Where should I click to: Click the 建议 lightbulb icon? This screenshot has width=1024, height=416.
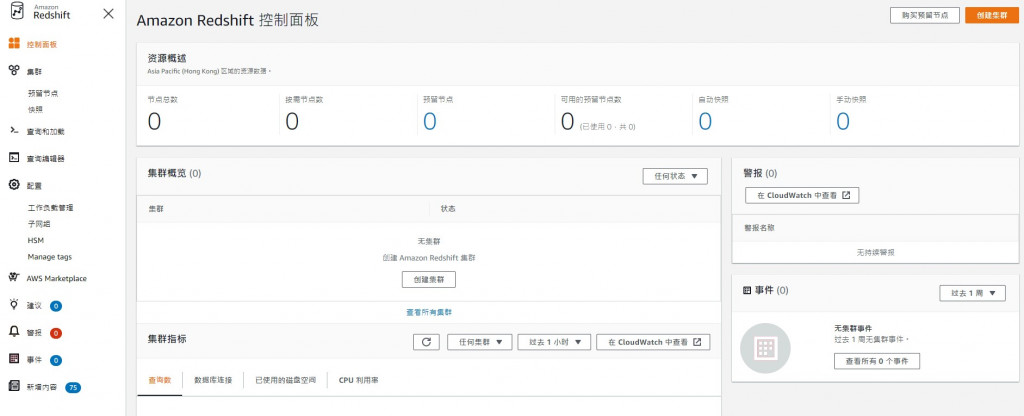coord(14,305)
